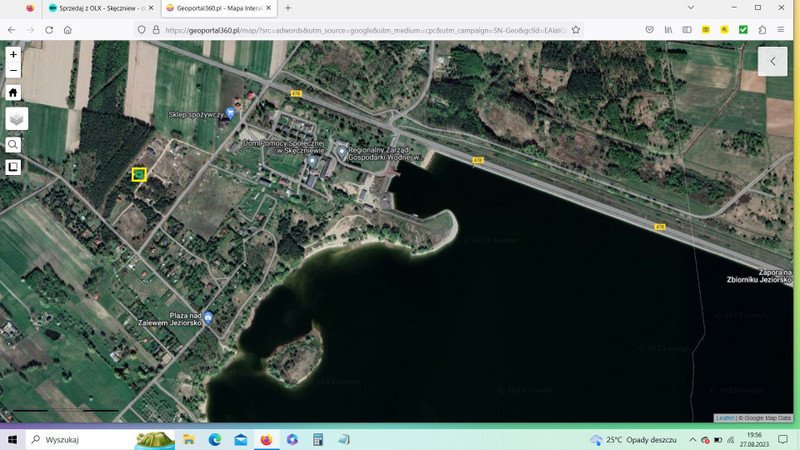
Task: Reload the geoportal360 page
Action: click(x=49, y=30)
